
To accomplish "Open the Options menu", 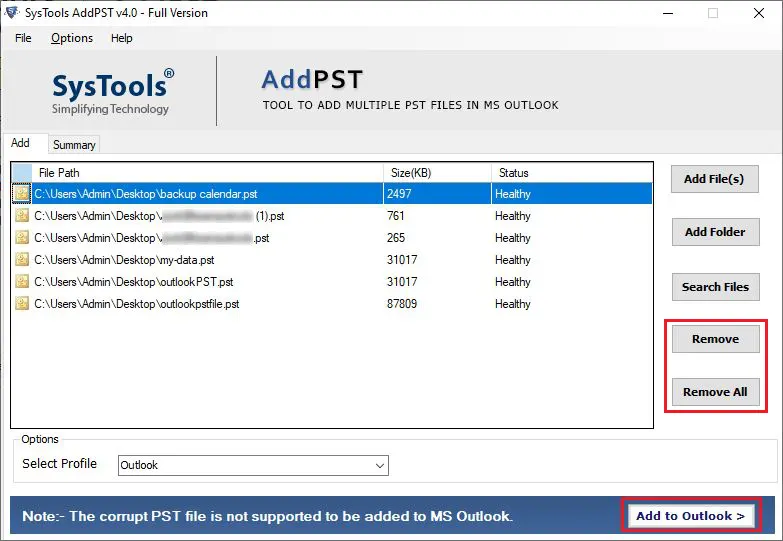I will click(72, 38).
